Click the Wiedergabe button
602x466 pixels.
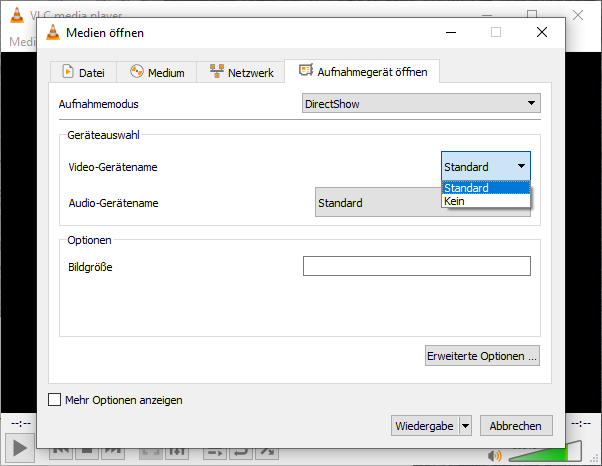pos(424,426)
